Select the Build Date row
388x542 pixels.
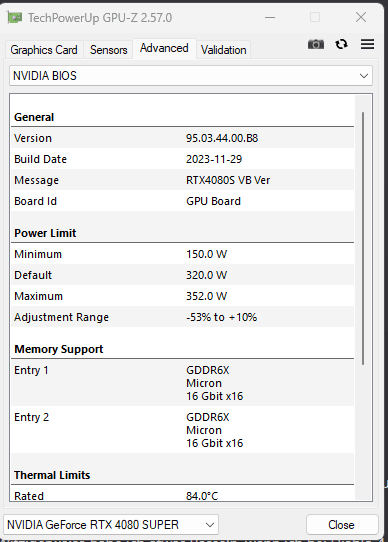pos(183,159)
